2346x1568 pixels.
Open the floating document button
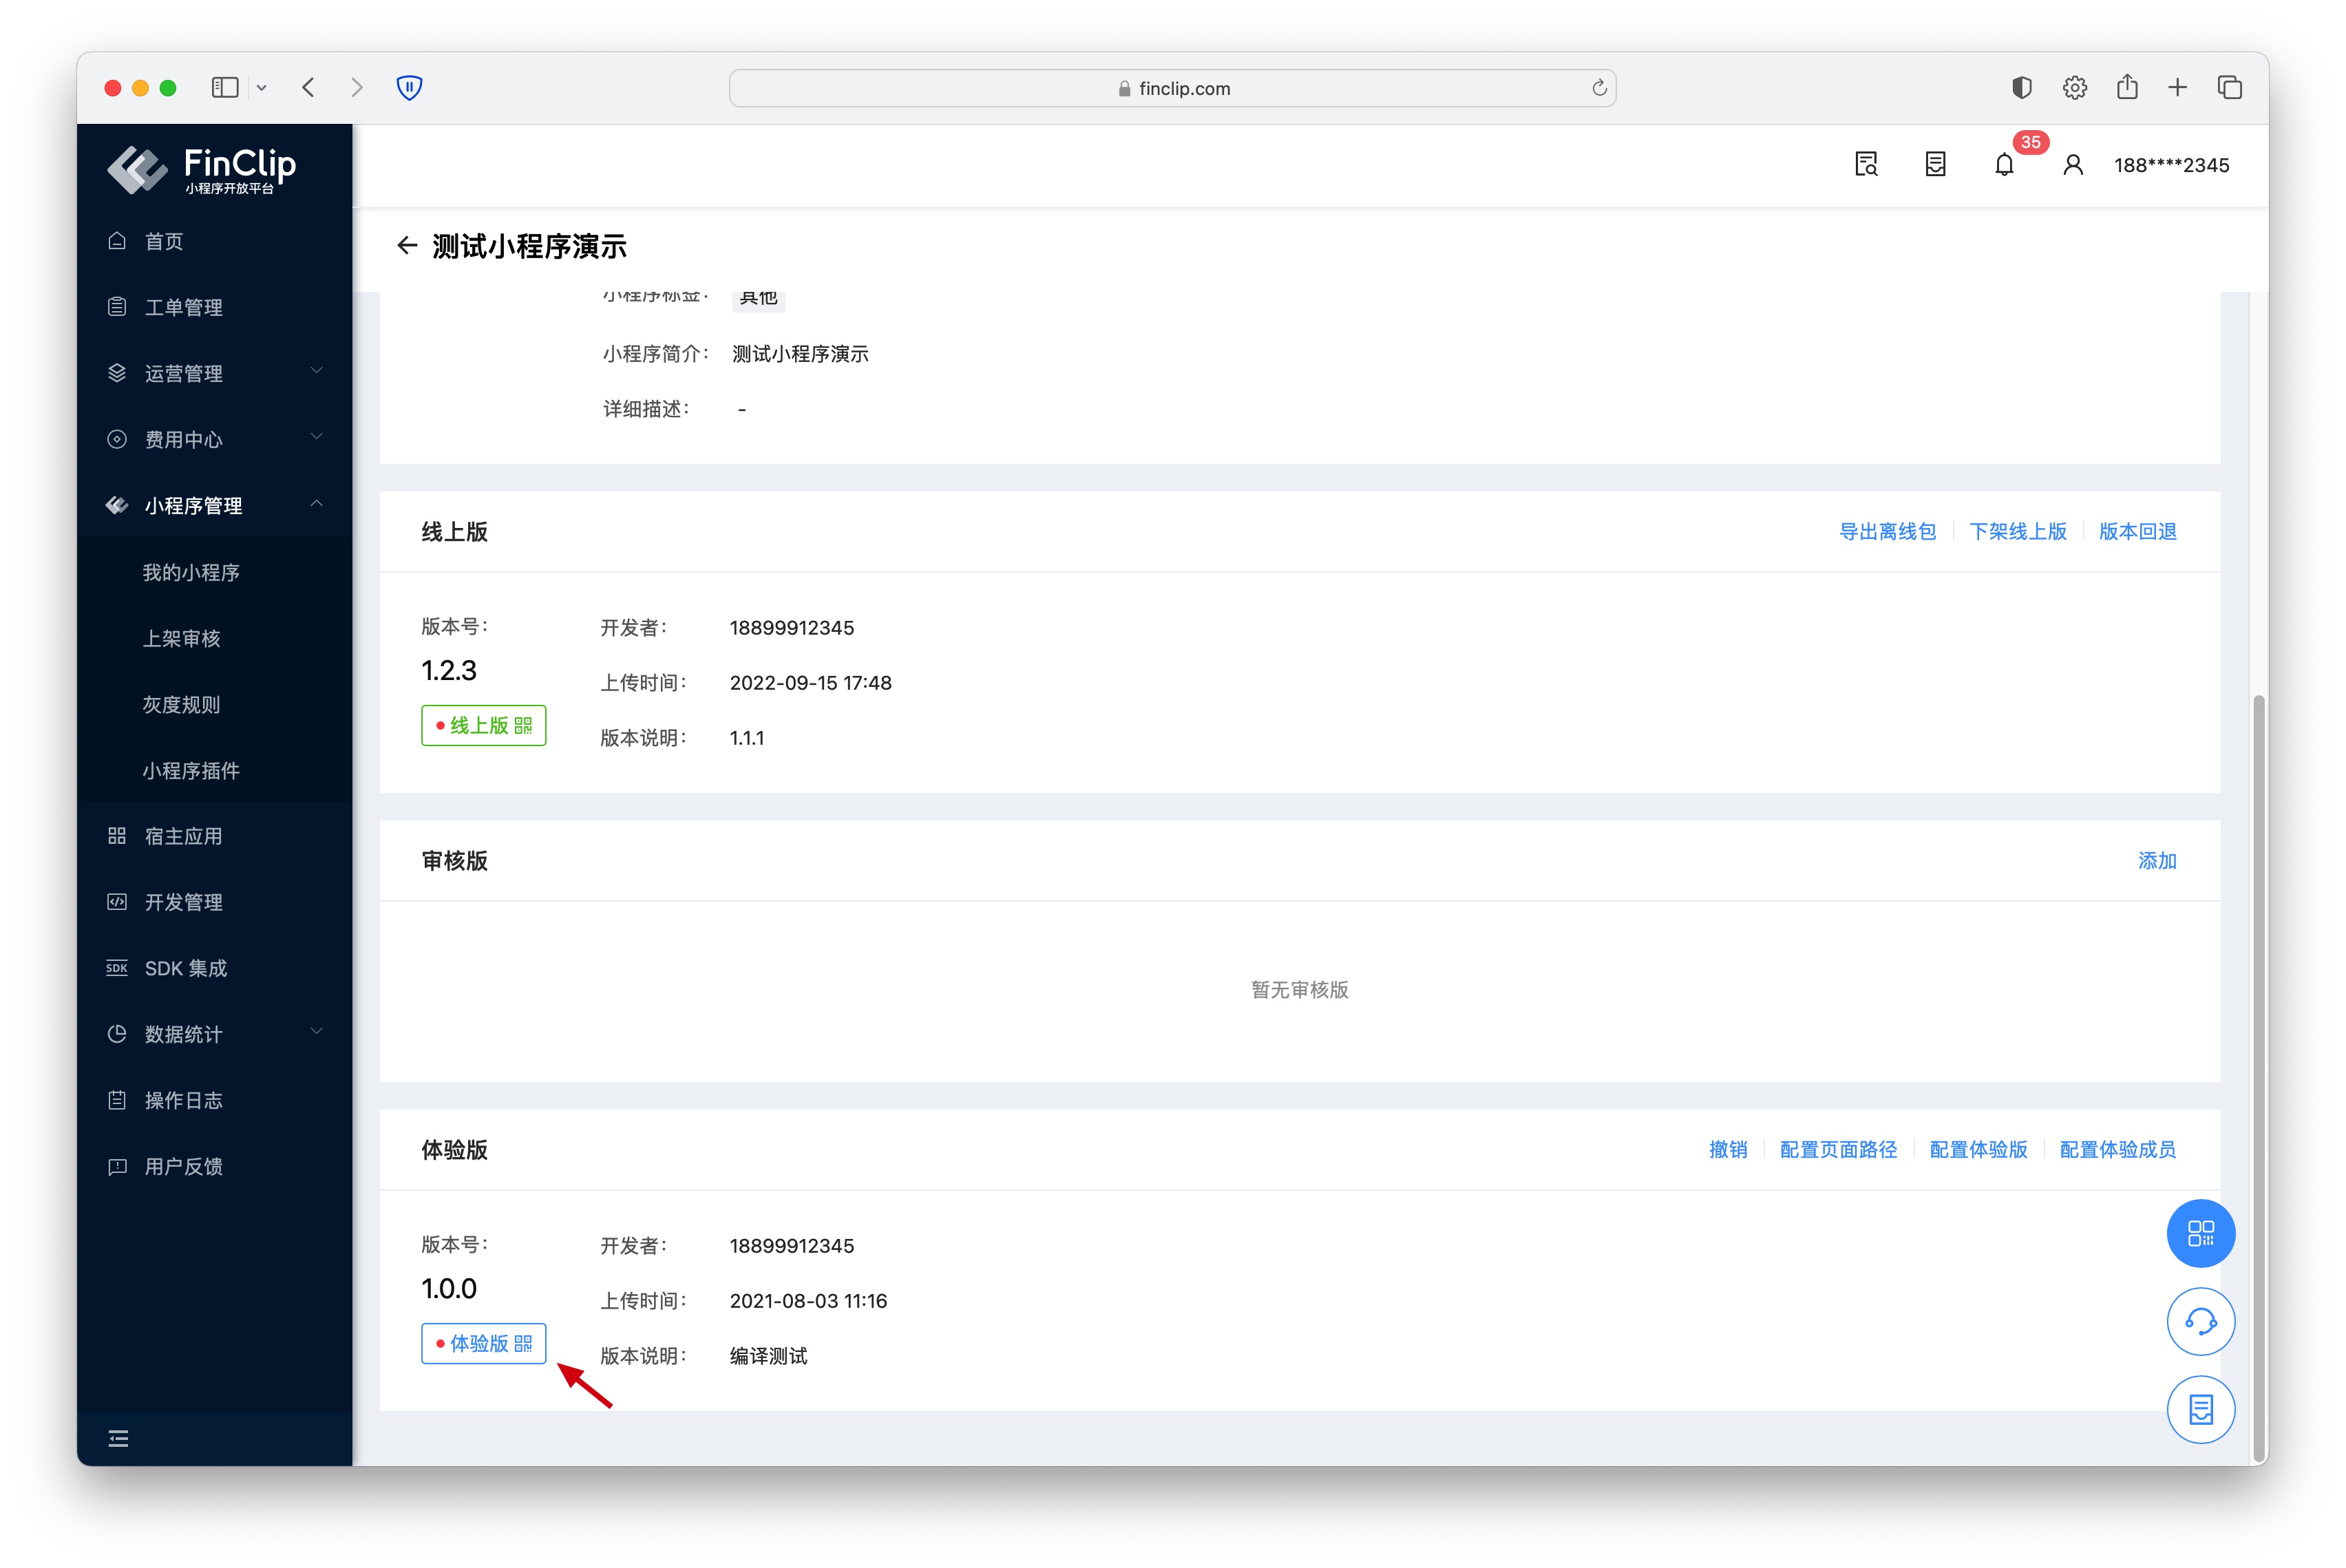coord(2200,1409)
